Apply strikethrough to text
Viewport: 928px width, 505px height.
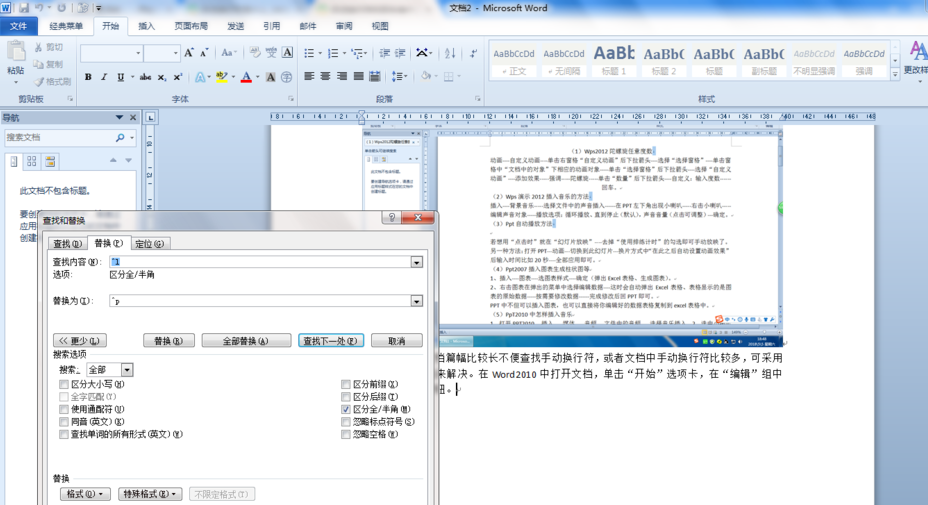[145, 77]
